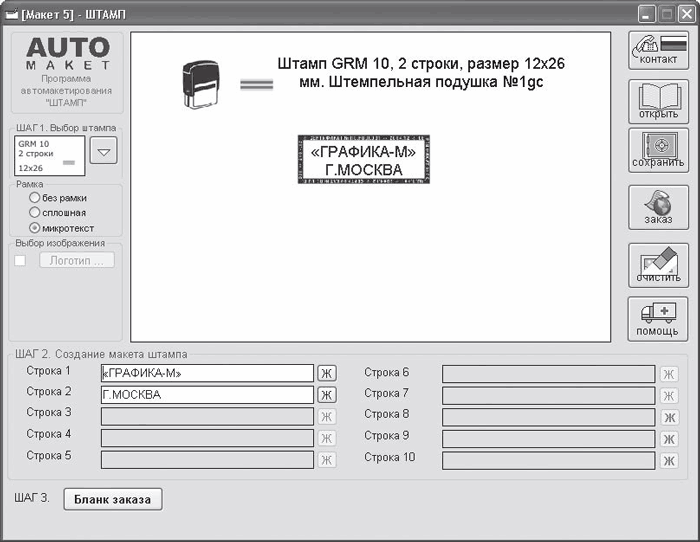Viewport: 700px width, 542px height.
Task: Toggle bold Ж for Строка 4
Action: pos(327,438)
